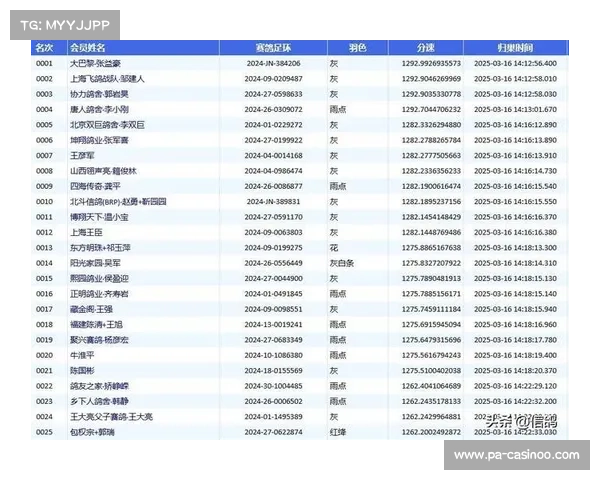Select member name 王彦军
600x480 pixels.
tap(82, 156)
